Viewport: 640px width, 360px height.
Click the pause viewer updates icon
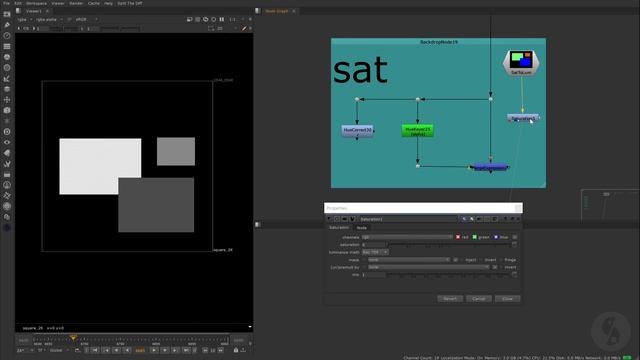point(222,19)
